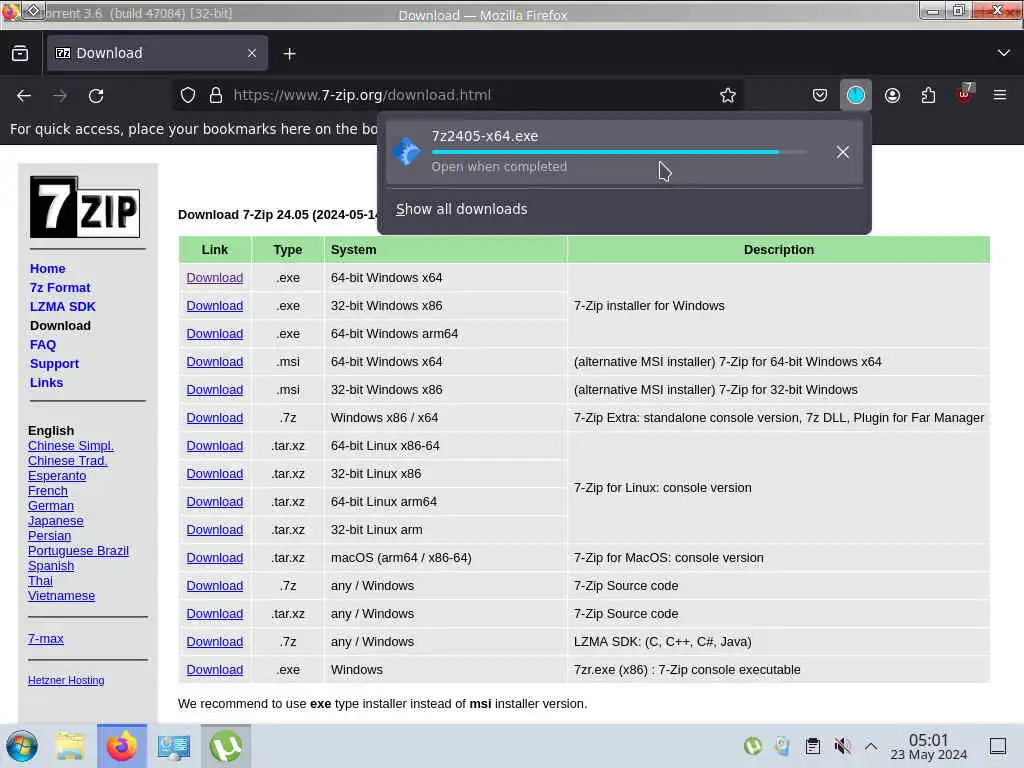Open the Firefox account icon
1024x768 pixels.
click(892, 95)
